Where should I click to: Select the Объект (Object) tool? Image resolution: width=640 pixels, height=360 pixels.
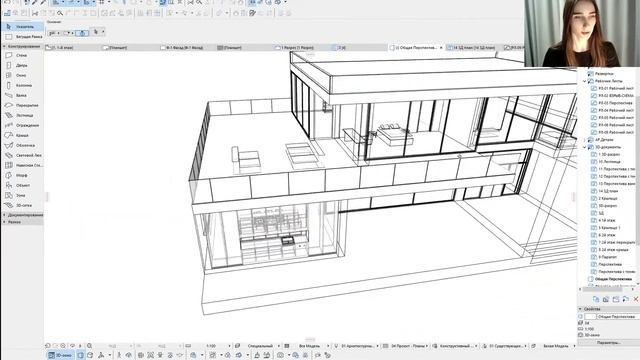22,185
